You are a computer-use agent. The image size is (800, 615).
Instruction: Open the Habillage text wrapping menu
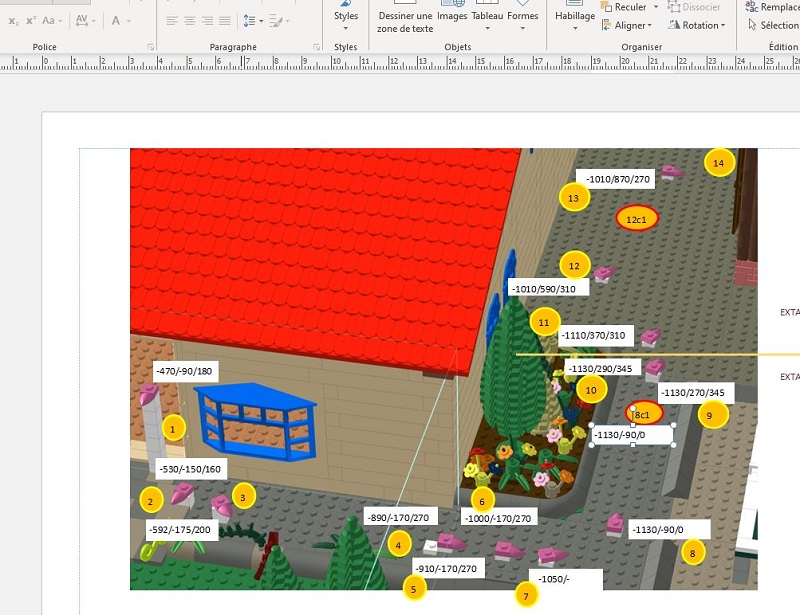pos(575,16)
